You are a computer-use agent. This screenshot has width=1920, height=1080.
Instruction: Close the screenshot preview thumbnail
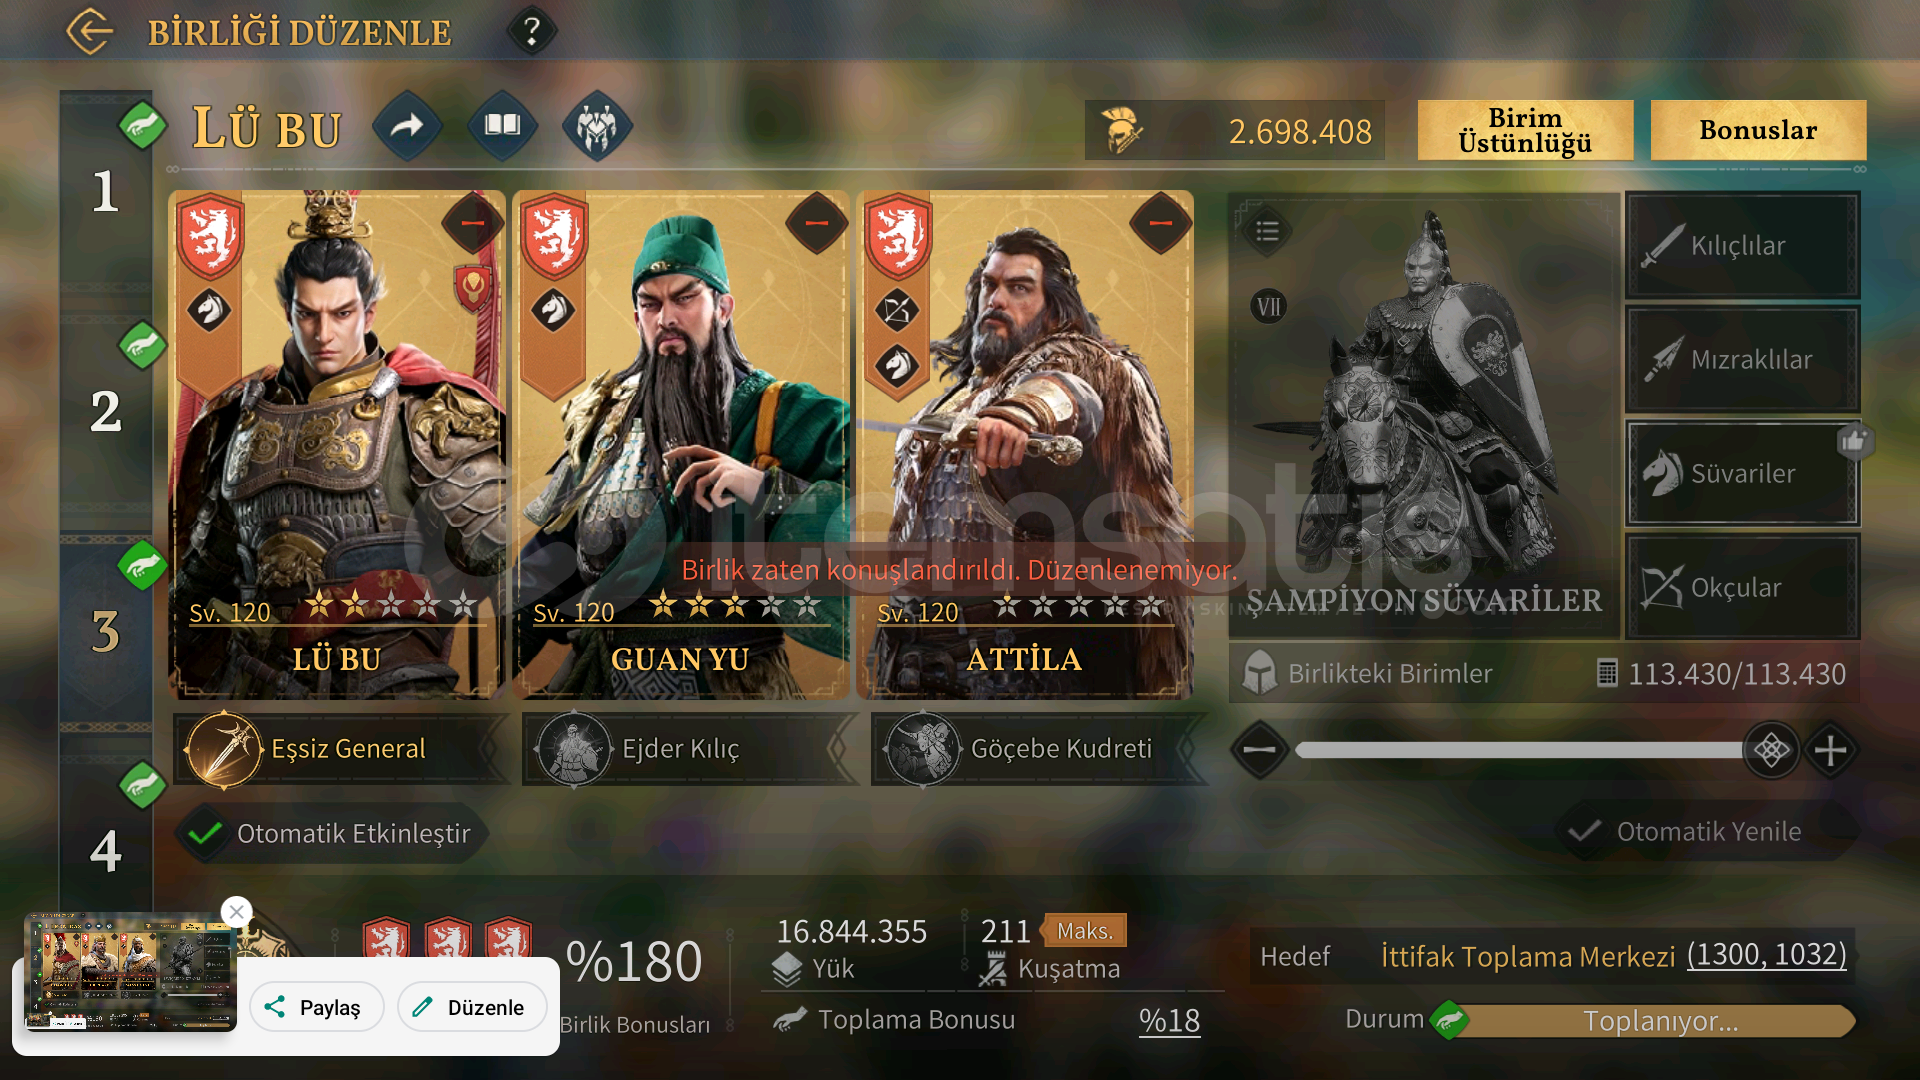click(237, 912)
